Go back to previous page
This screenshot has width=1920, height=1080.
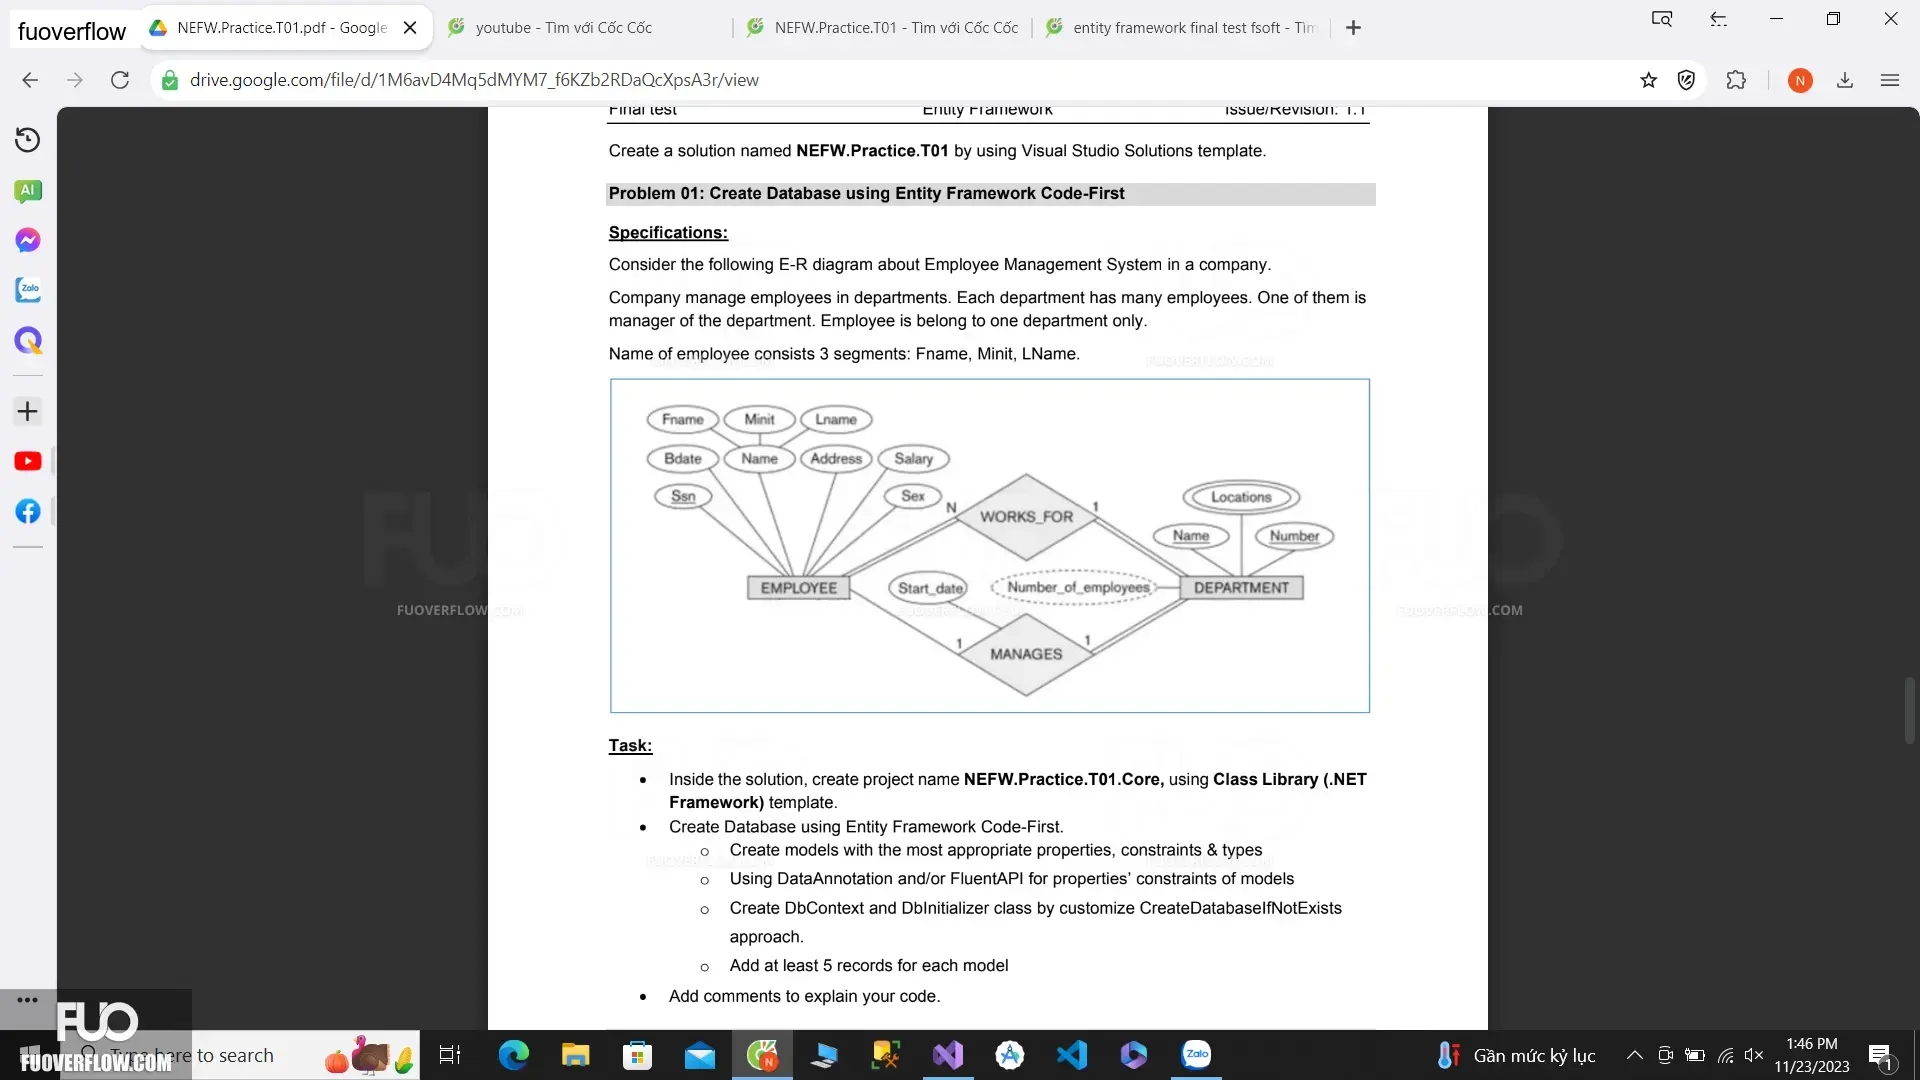[x=30, y=80]
